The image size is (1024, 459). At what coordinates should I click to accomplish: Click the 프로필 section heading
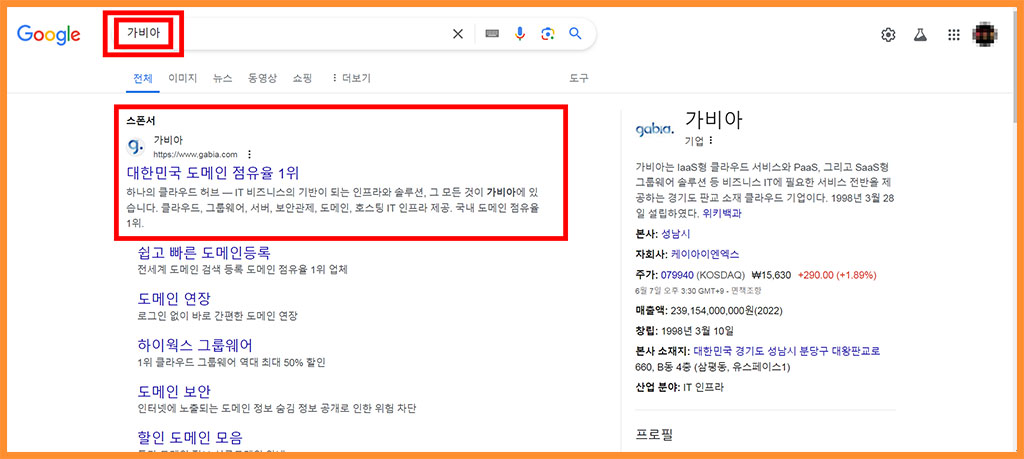click(654, 434)
